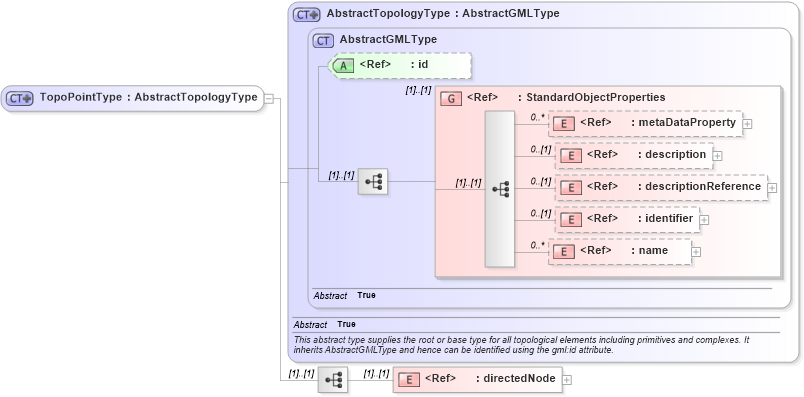Screen dimensions: 804x397
Task: Click the E icon of name element
Action: coord(564,251)
